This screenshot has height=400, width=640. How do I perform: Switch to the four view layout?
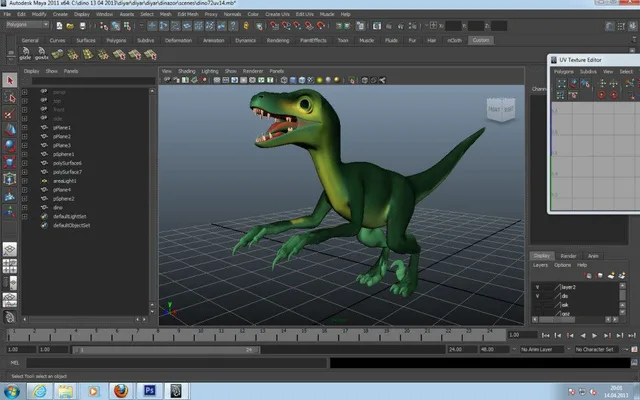click(x=10, y=266)
